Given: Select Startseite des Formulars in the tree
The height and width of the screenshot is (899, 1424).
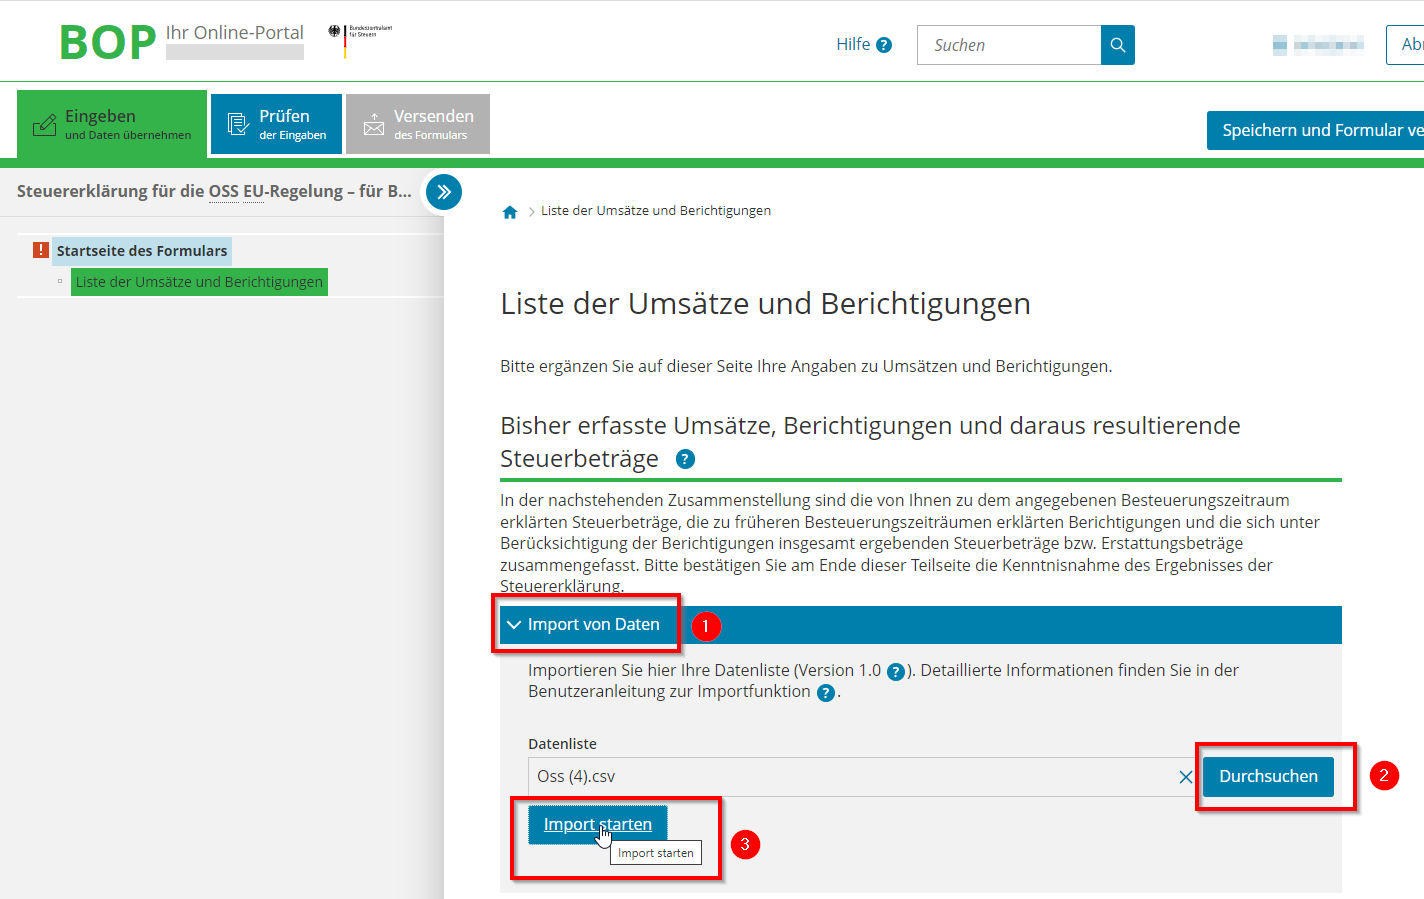Looking at the screenshot, I should click(142, 251).
